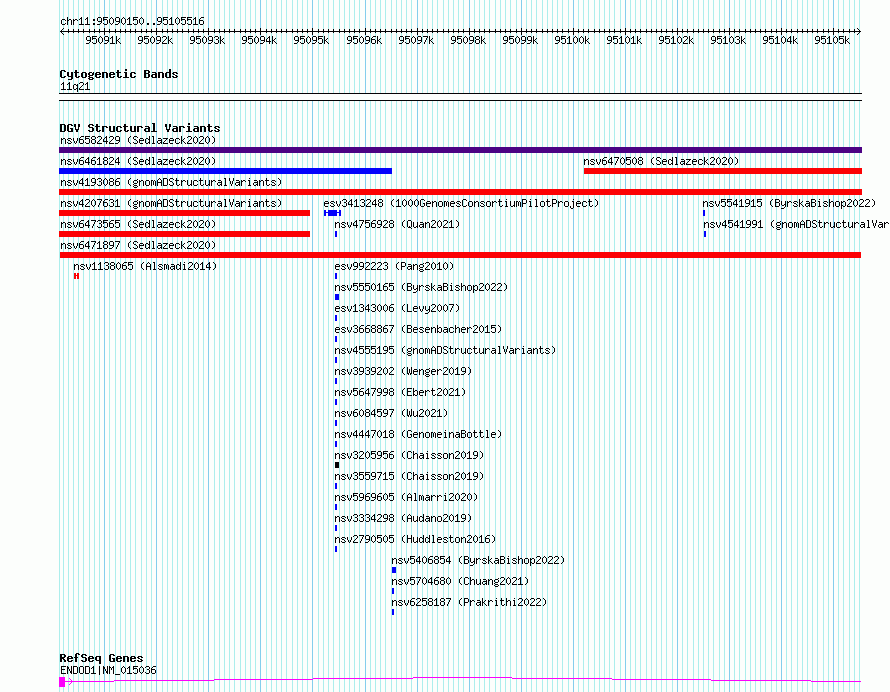Open nsv4756928 (Quan2021) label

pos(397,224)
